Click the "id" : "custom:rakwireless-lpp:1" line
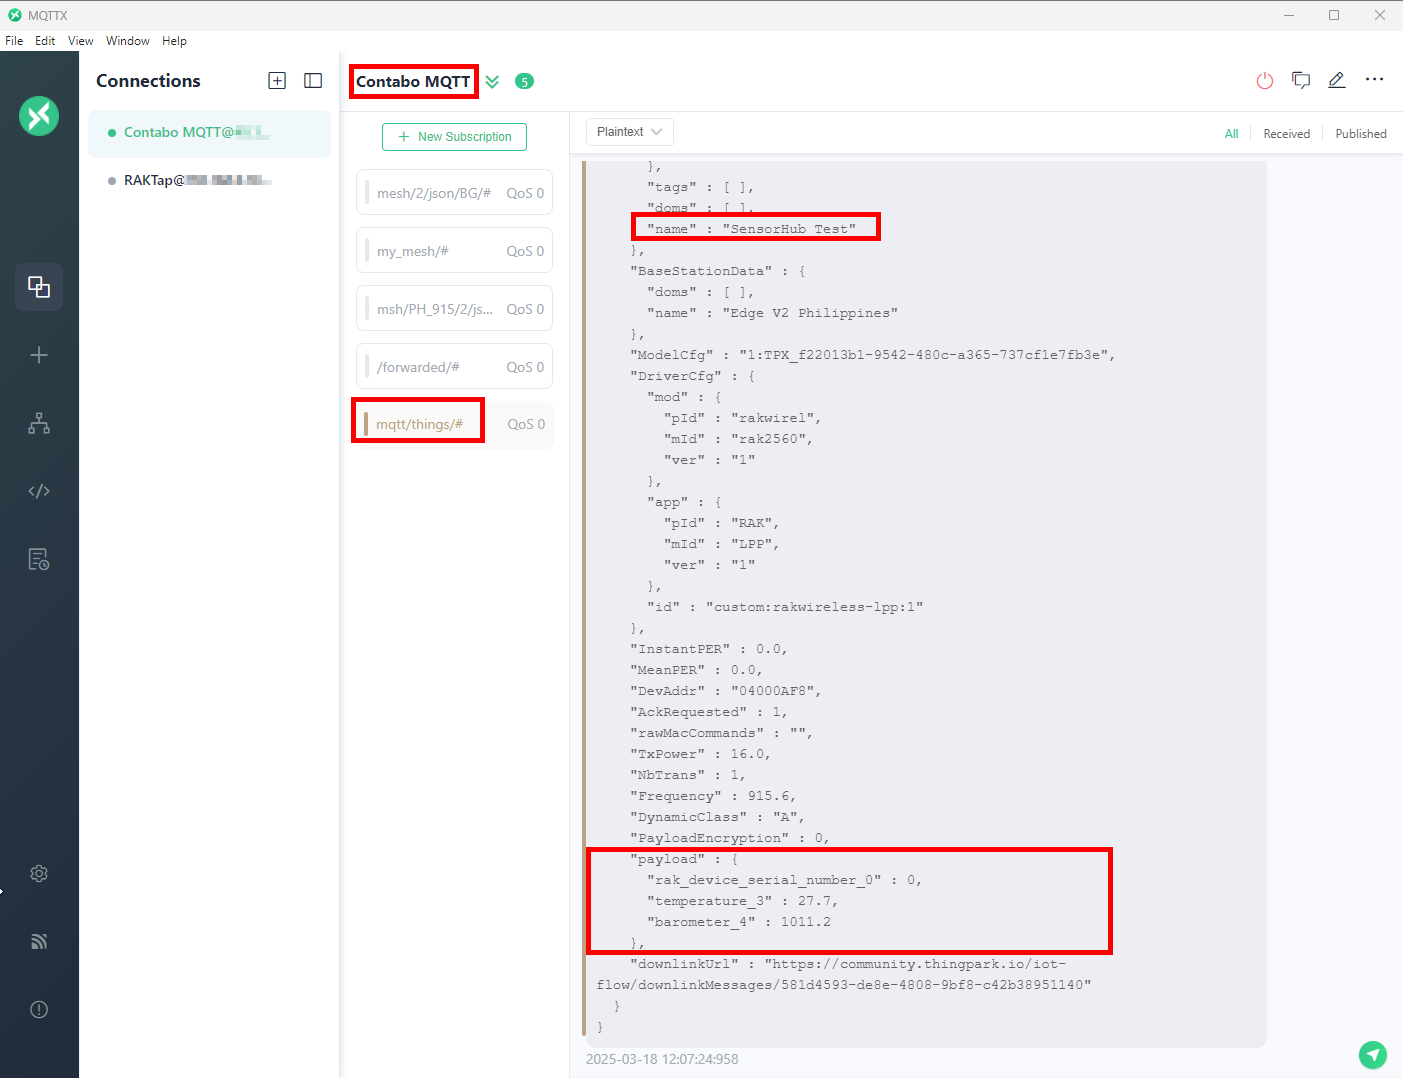The height and width of the screenshot is (1078, 1403). tap(785, 607)
